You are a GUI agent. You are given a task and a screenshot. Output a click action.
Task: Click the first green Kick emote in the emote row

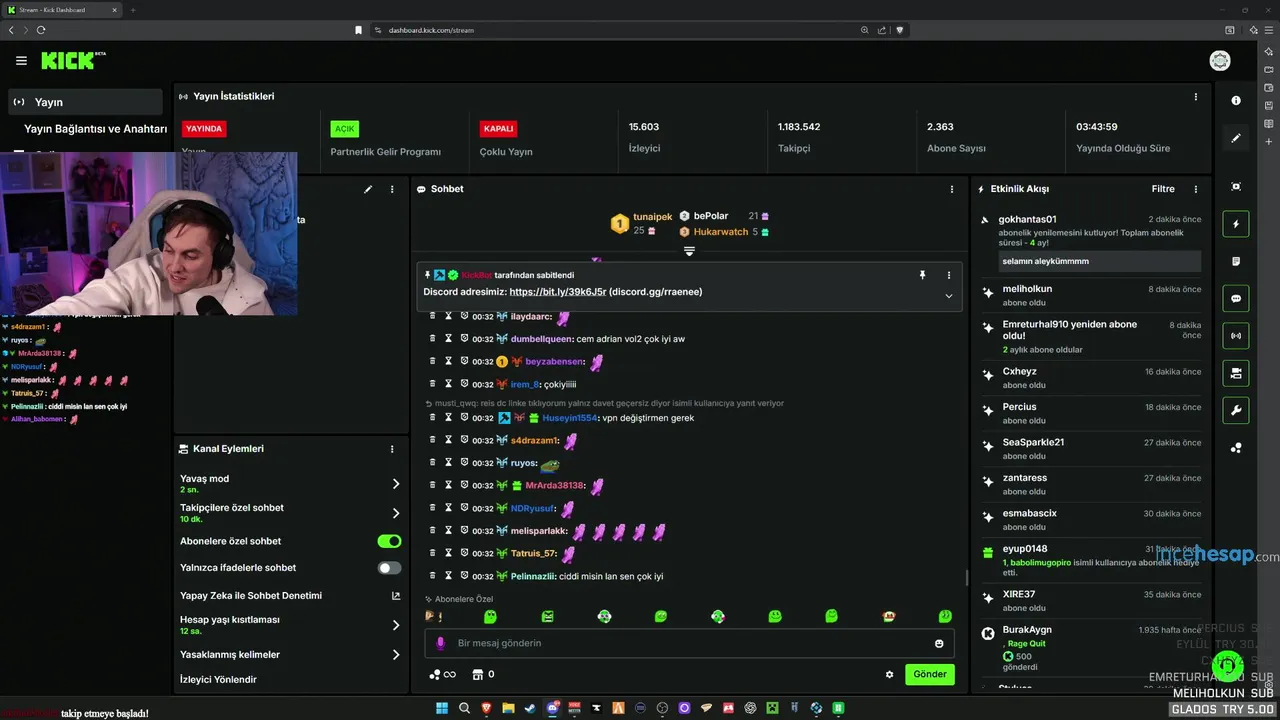490,617
